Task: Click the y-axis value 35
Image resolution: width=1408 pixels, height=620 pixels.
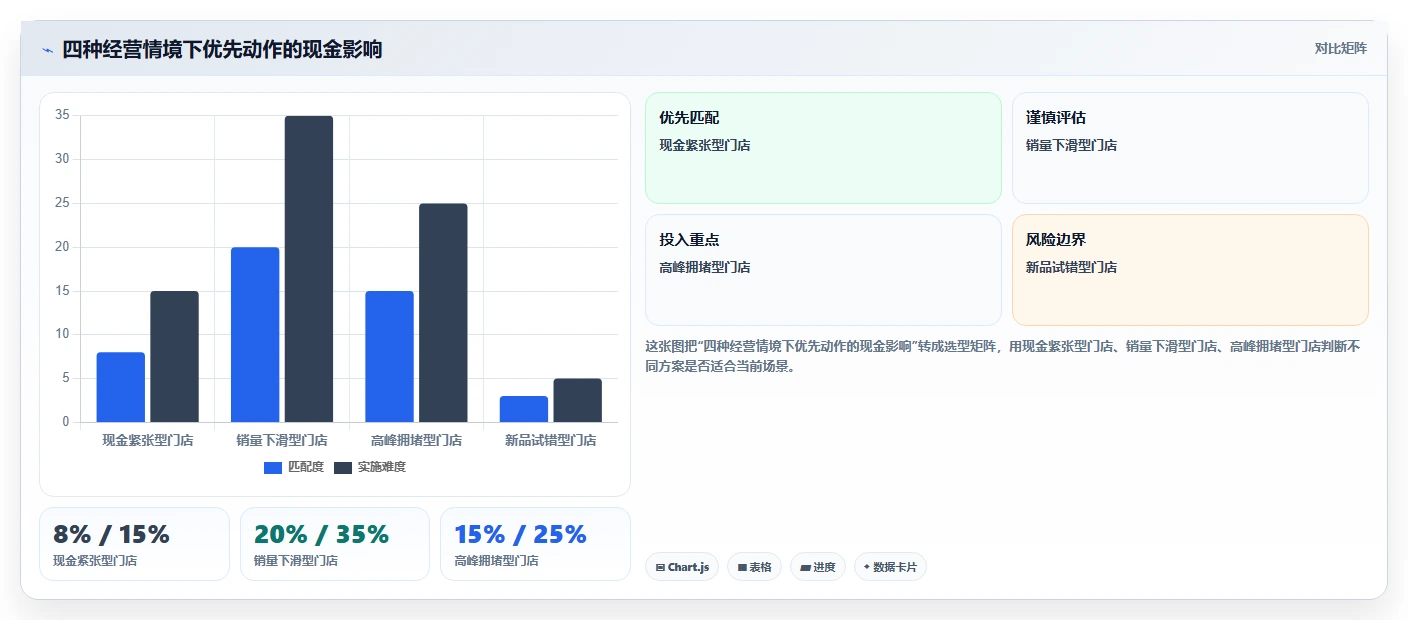Action: [x=62, y=115]
